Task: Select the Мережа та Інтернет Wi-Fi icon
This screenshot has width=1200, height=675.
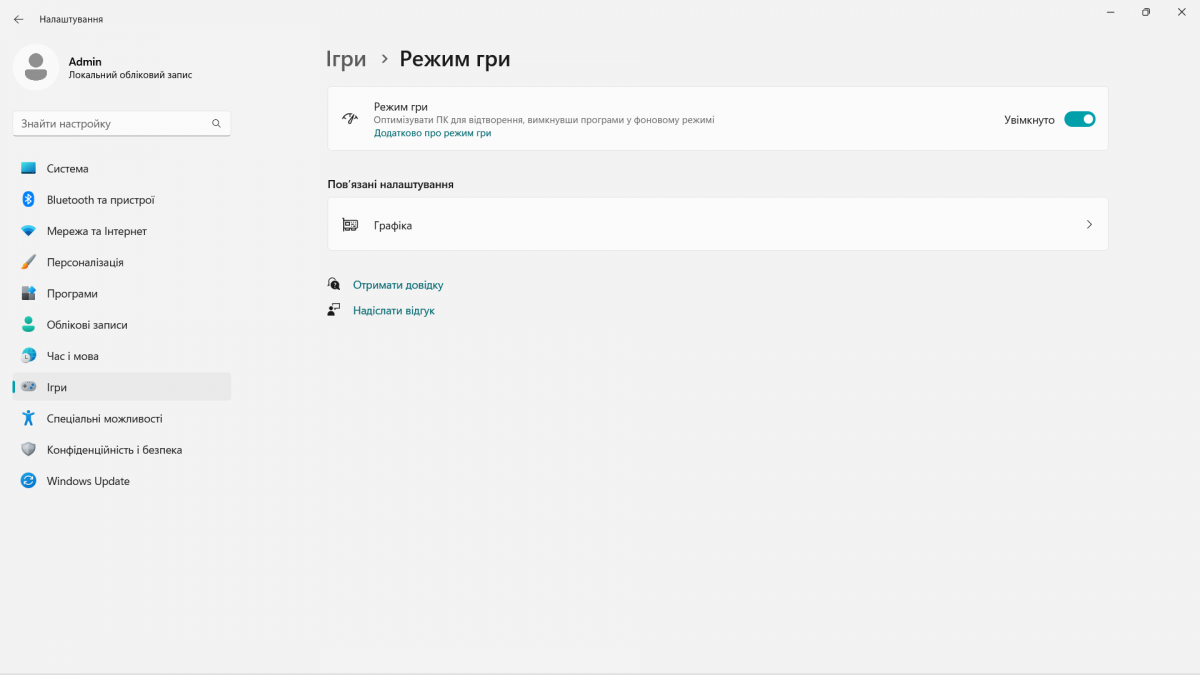Action: pos(28,231)
